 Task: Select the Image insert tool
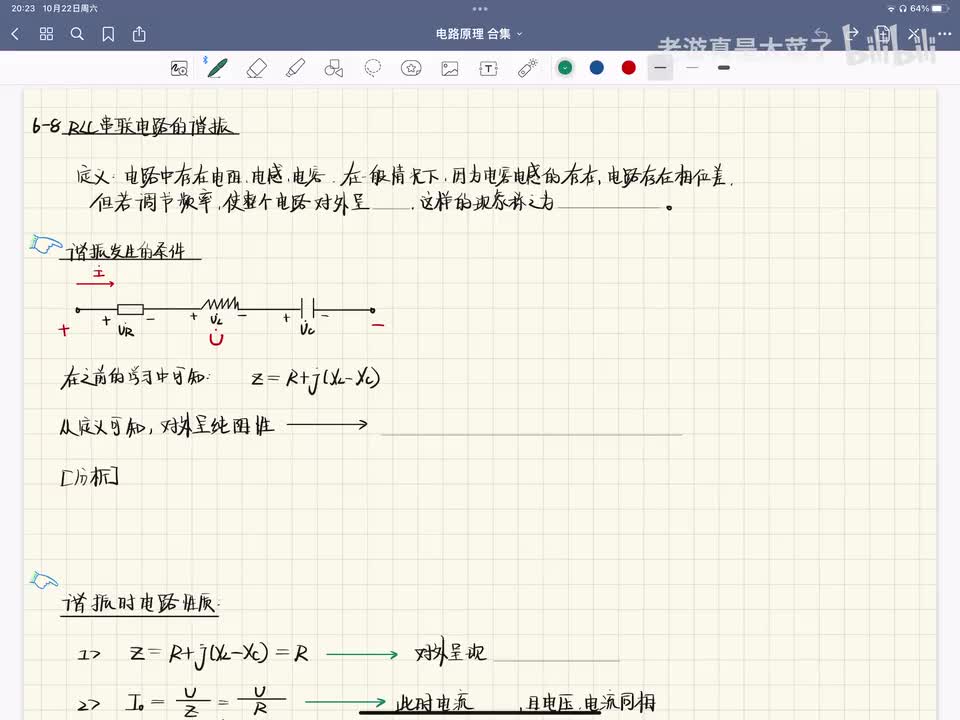pos(450,68)
